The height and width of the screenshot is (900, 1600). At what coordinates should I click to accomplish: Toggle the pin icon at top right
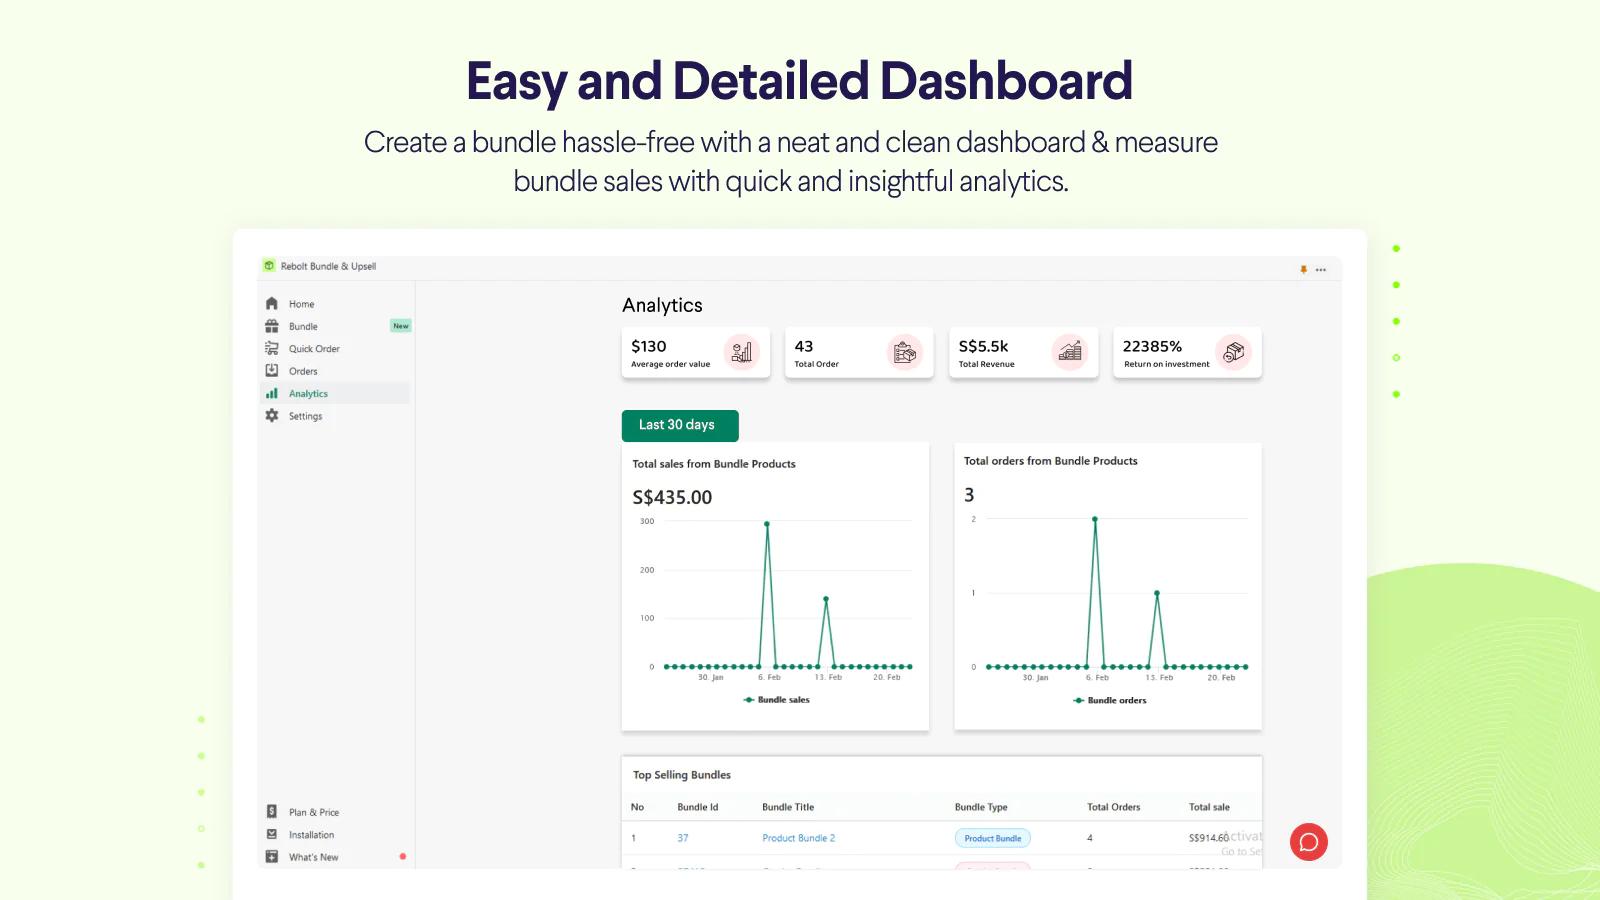pyautogui.click(x=1302, y=268)
